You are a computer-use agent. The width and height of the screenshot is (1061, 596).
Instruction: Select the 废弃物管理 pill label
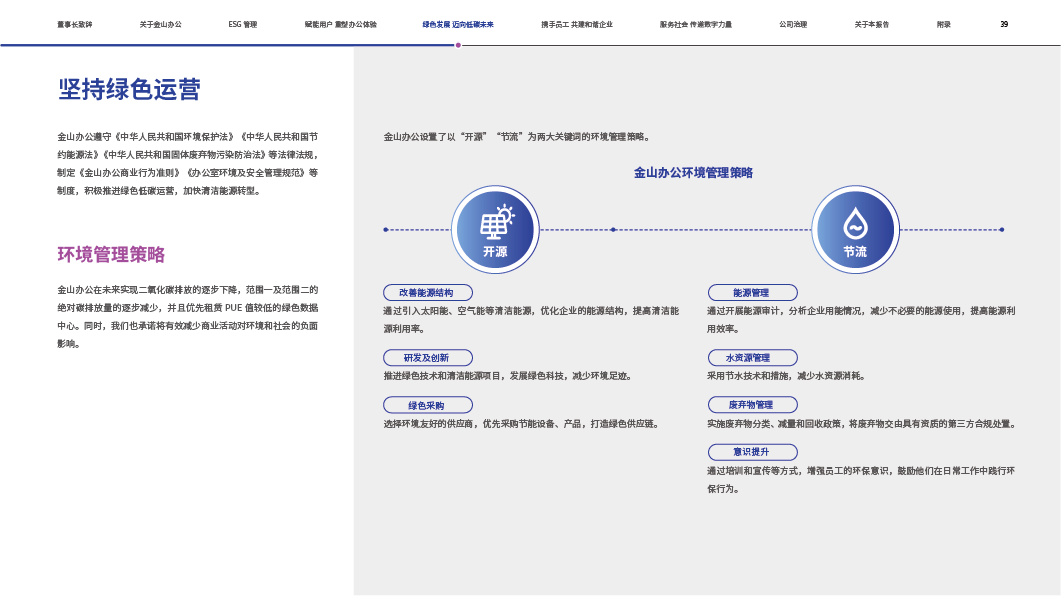(x=752, y=405)
